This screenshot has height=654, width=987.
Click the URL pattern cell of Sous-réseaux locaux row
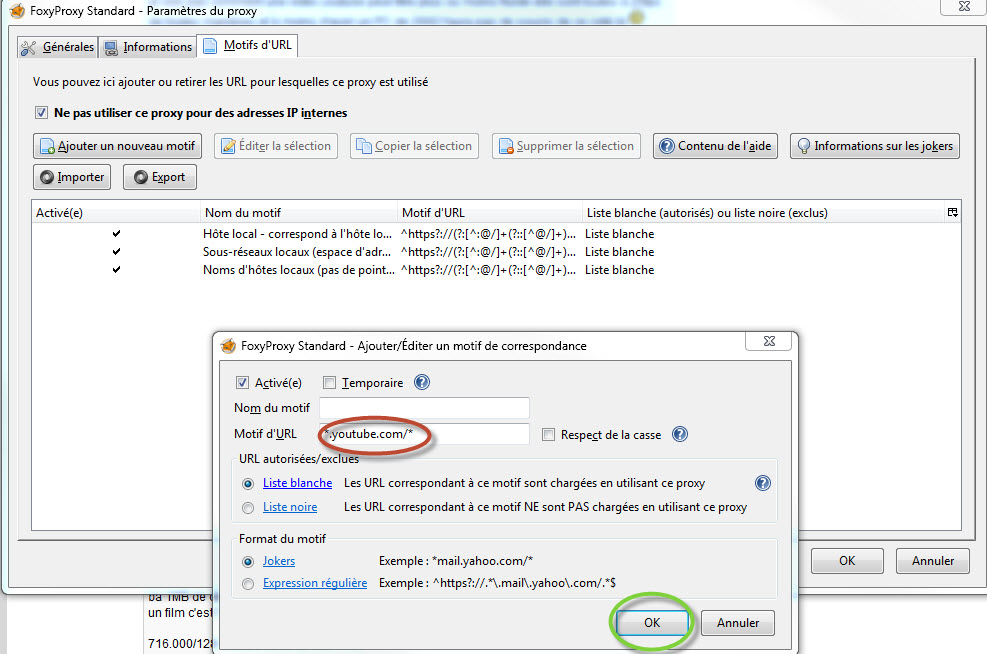pos(488,252)
